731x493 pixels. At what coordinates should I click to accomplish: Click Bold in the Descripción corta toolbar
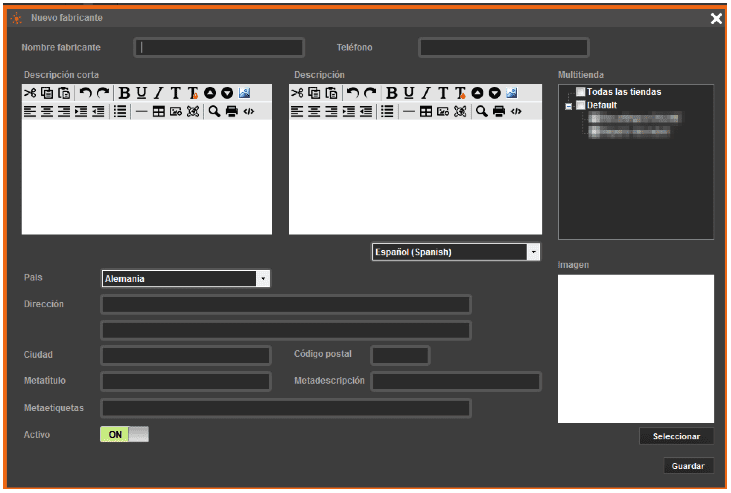pyautogui.click(x=125, y=93)
